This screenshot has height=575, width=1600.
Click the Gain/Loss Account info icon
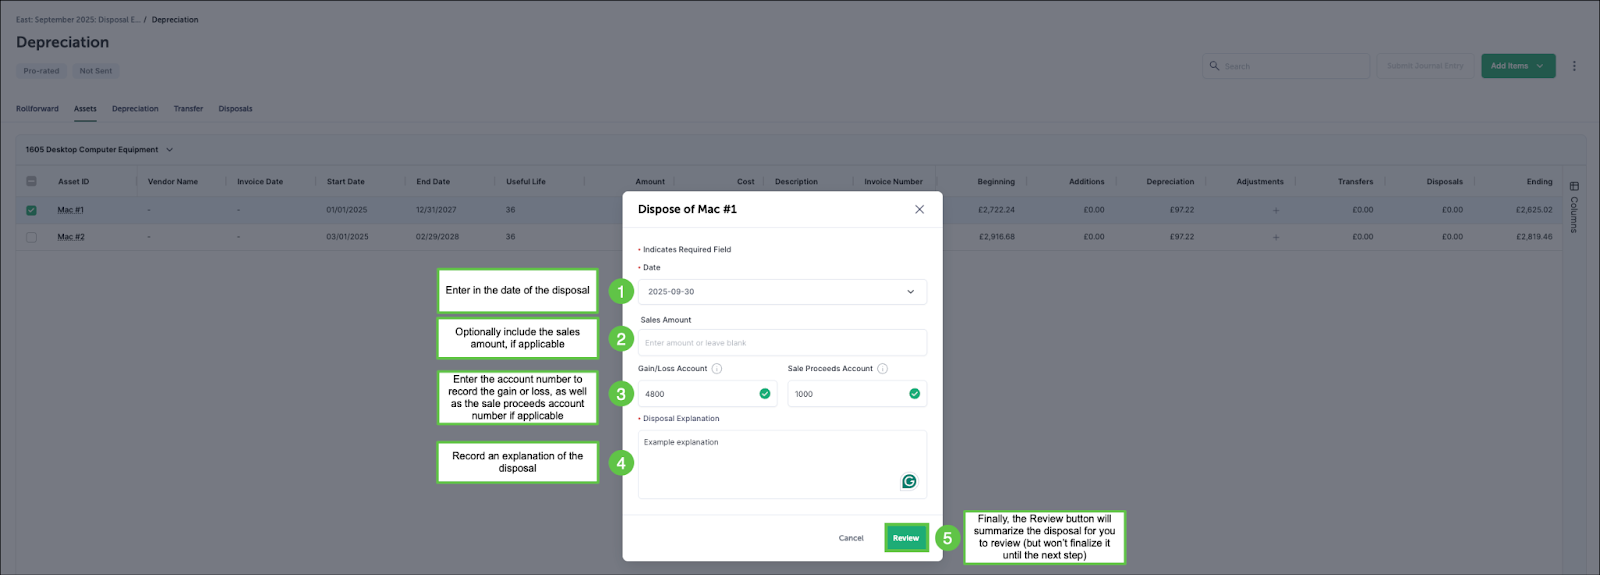717,369
